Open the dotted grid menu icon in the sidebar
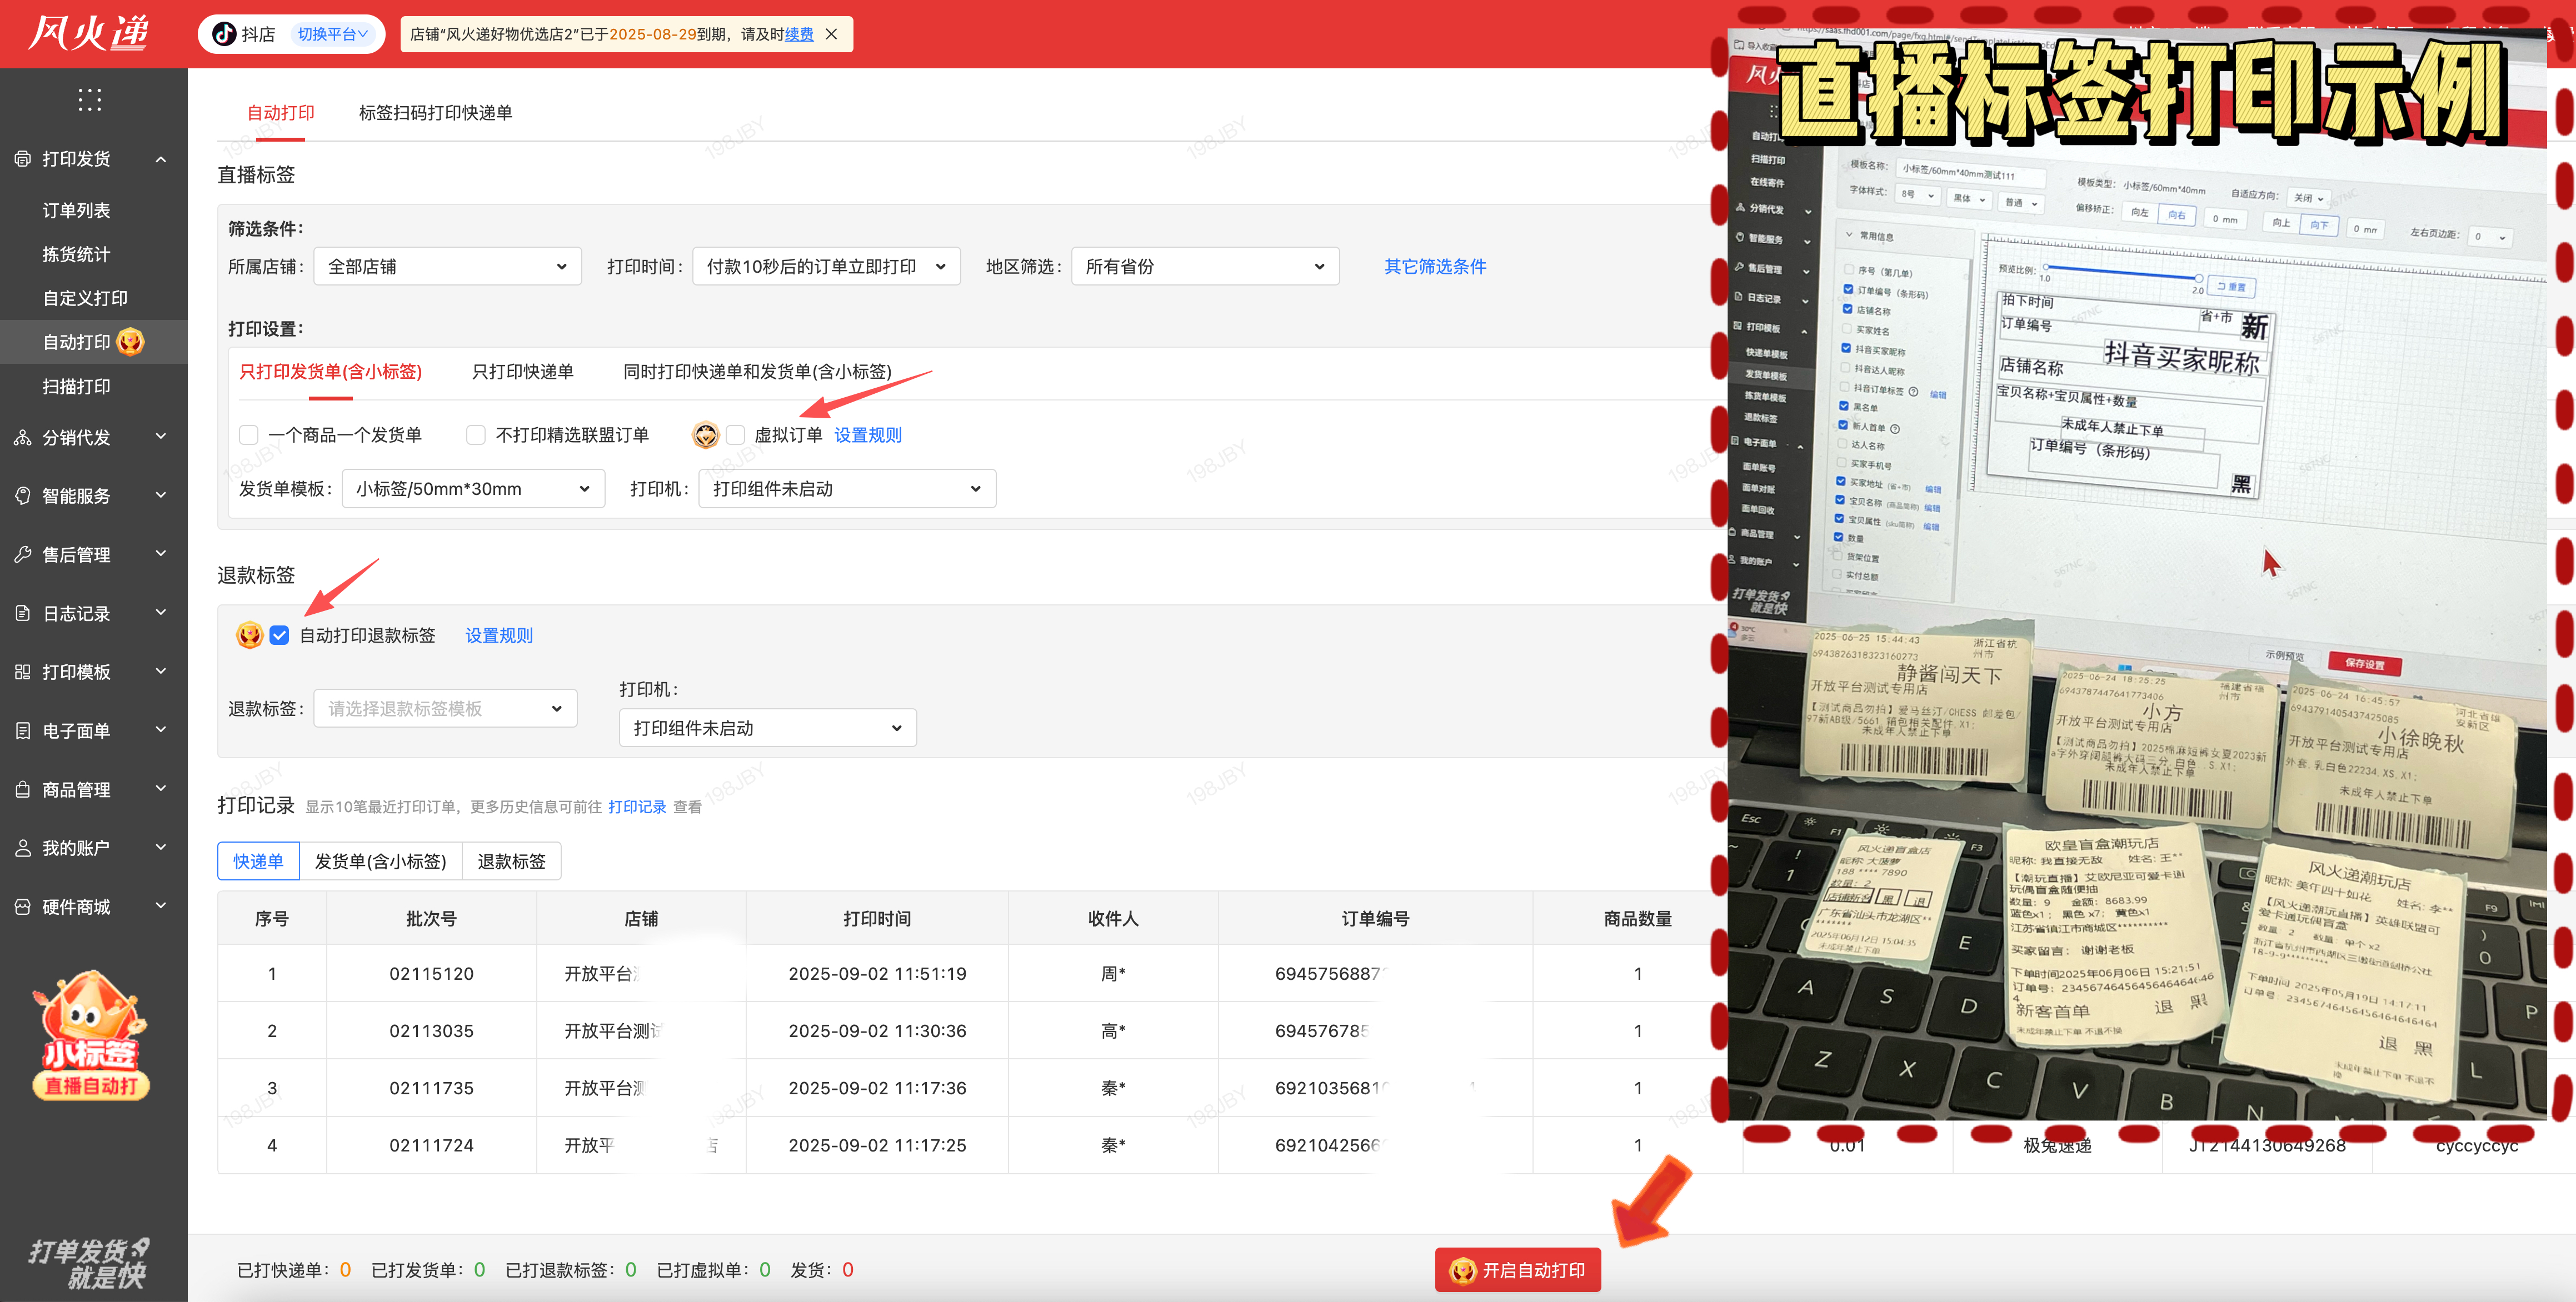The image size is (2576, 1302). click(x=90, y=100)
